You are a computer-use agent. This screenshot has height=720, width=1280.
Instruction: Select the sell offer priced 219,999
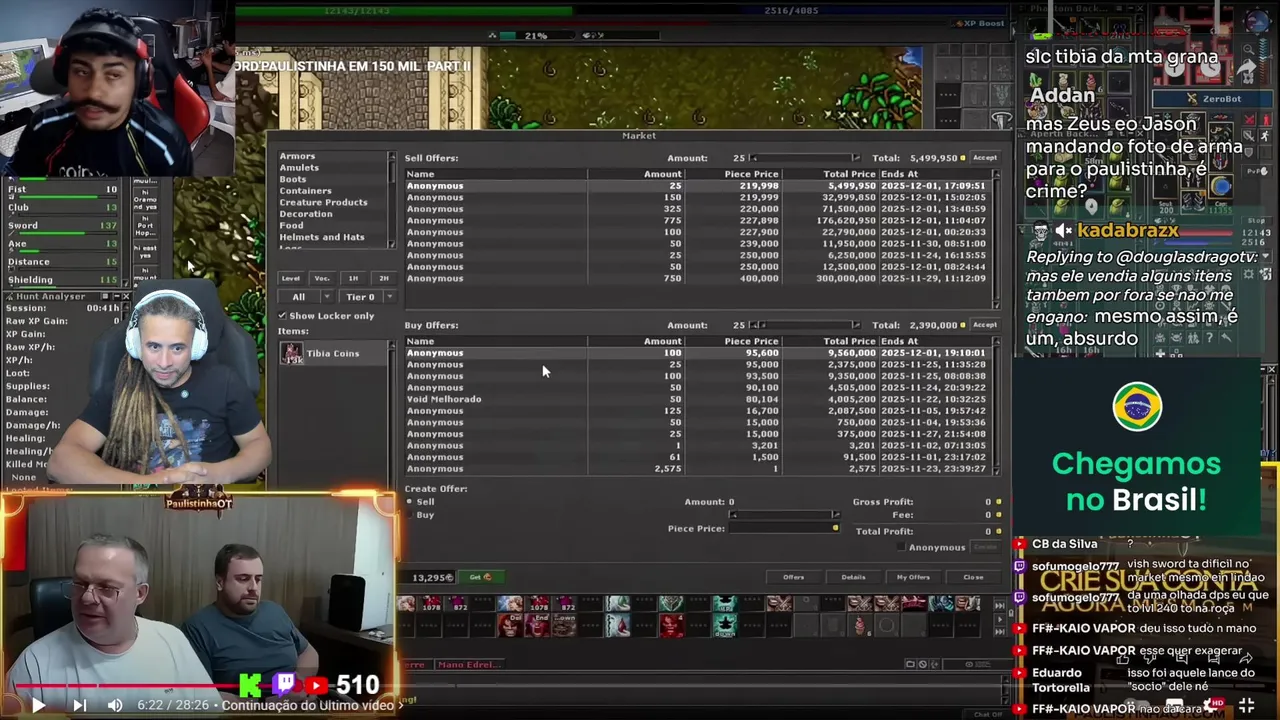click(x=697, y=197)
